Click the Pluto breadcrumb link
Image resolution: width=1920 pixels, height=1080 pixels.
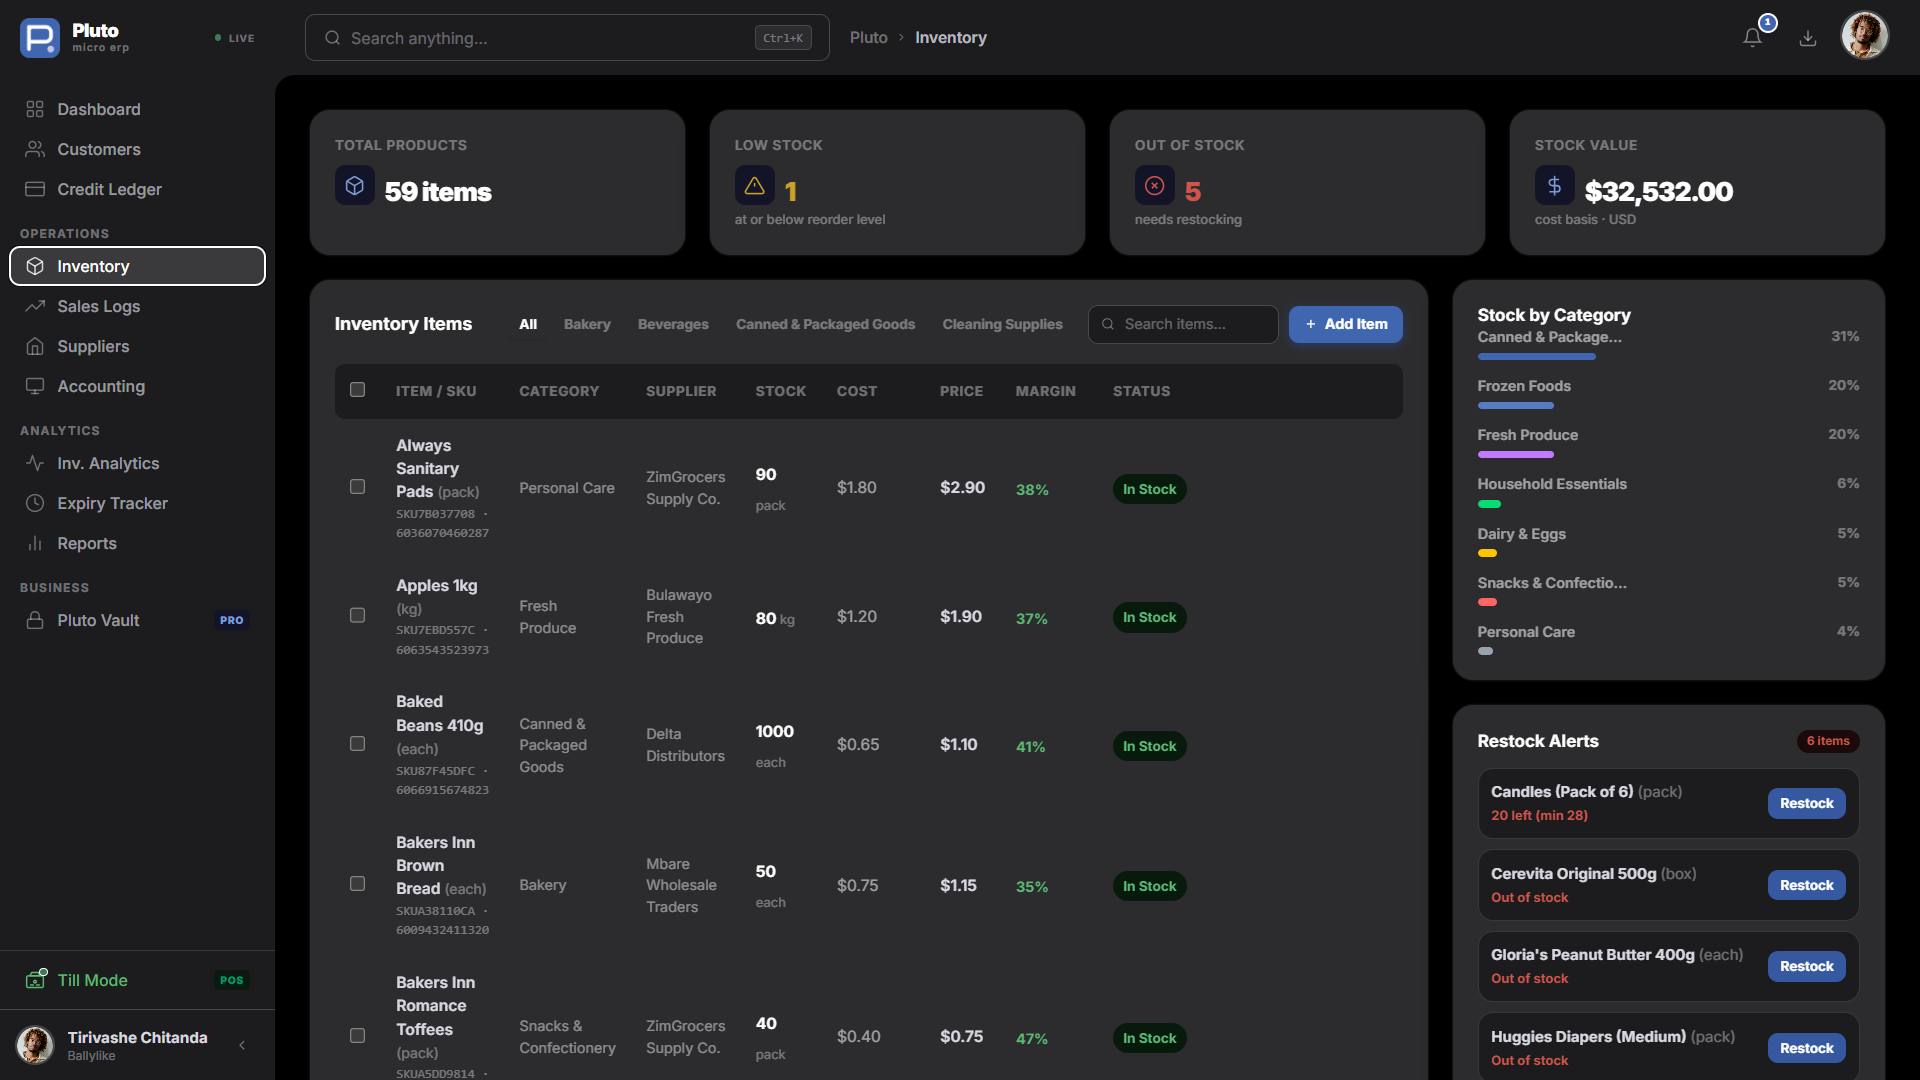868,37
